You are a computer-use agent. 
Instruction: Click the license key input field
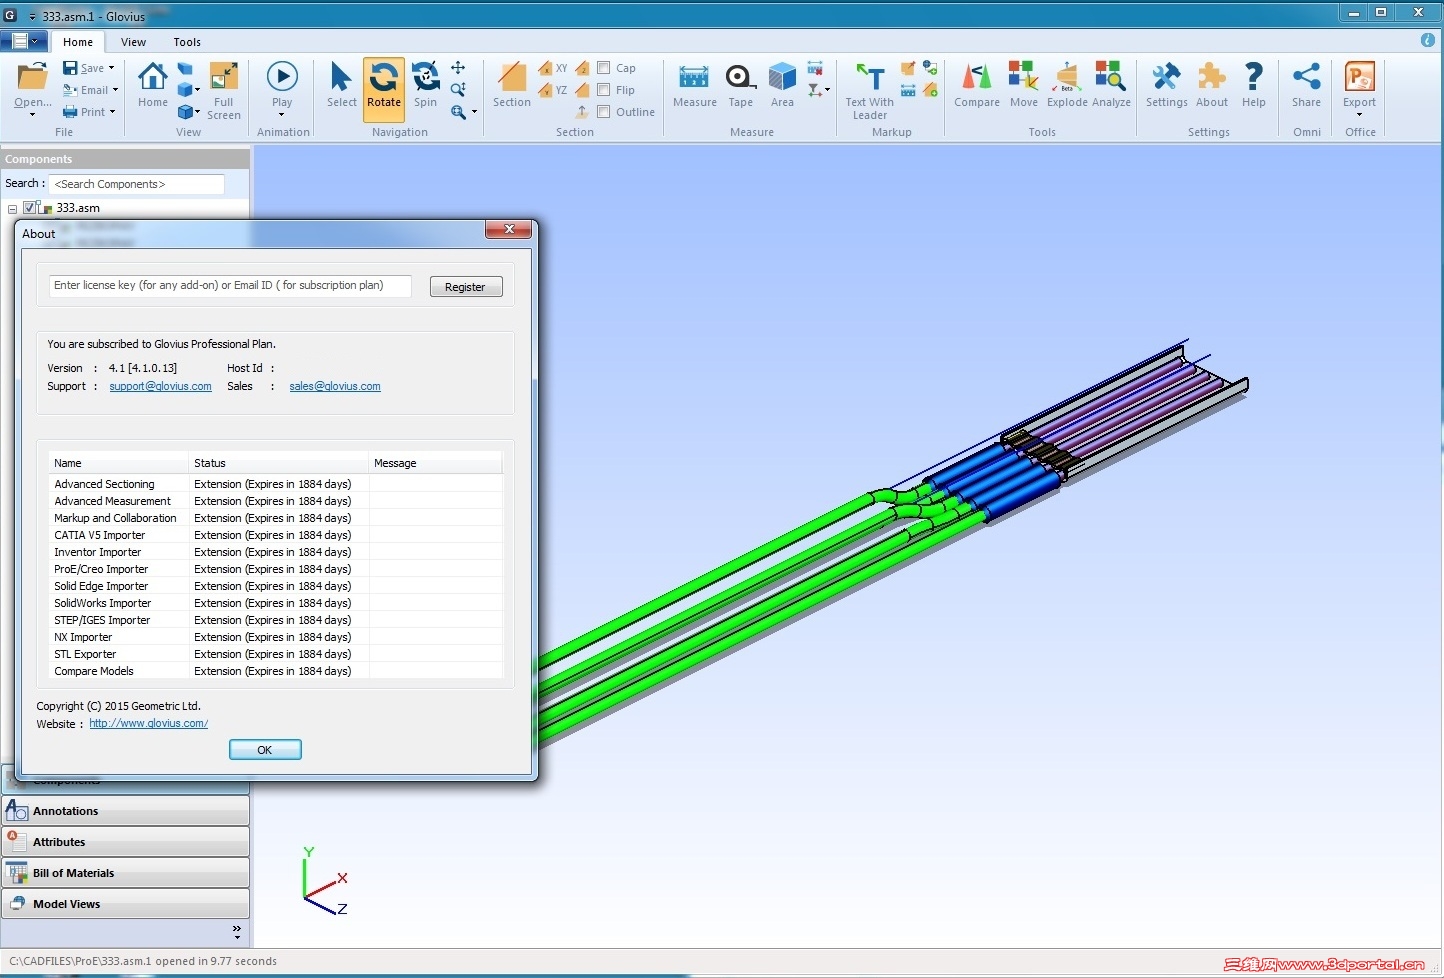pos(230,286)
